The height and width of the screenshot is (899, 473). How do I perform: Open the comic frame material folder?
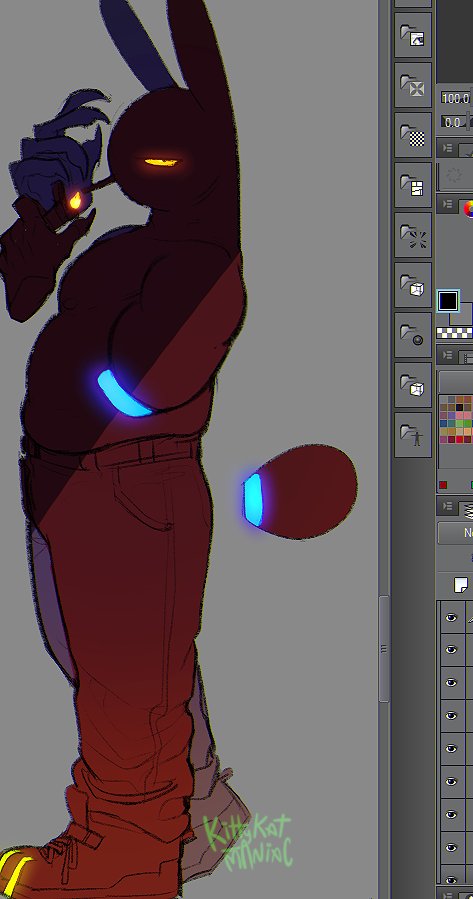413,185
